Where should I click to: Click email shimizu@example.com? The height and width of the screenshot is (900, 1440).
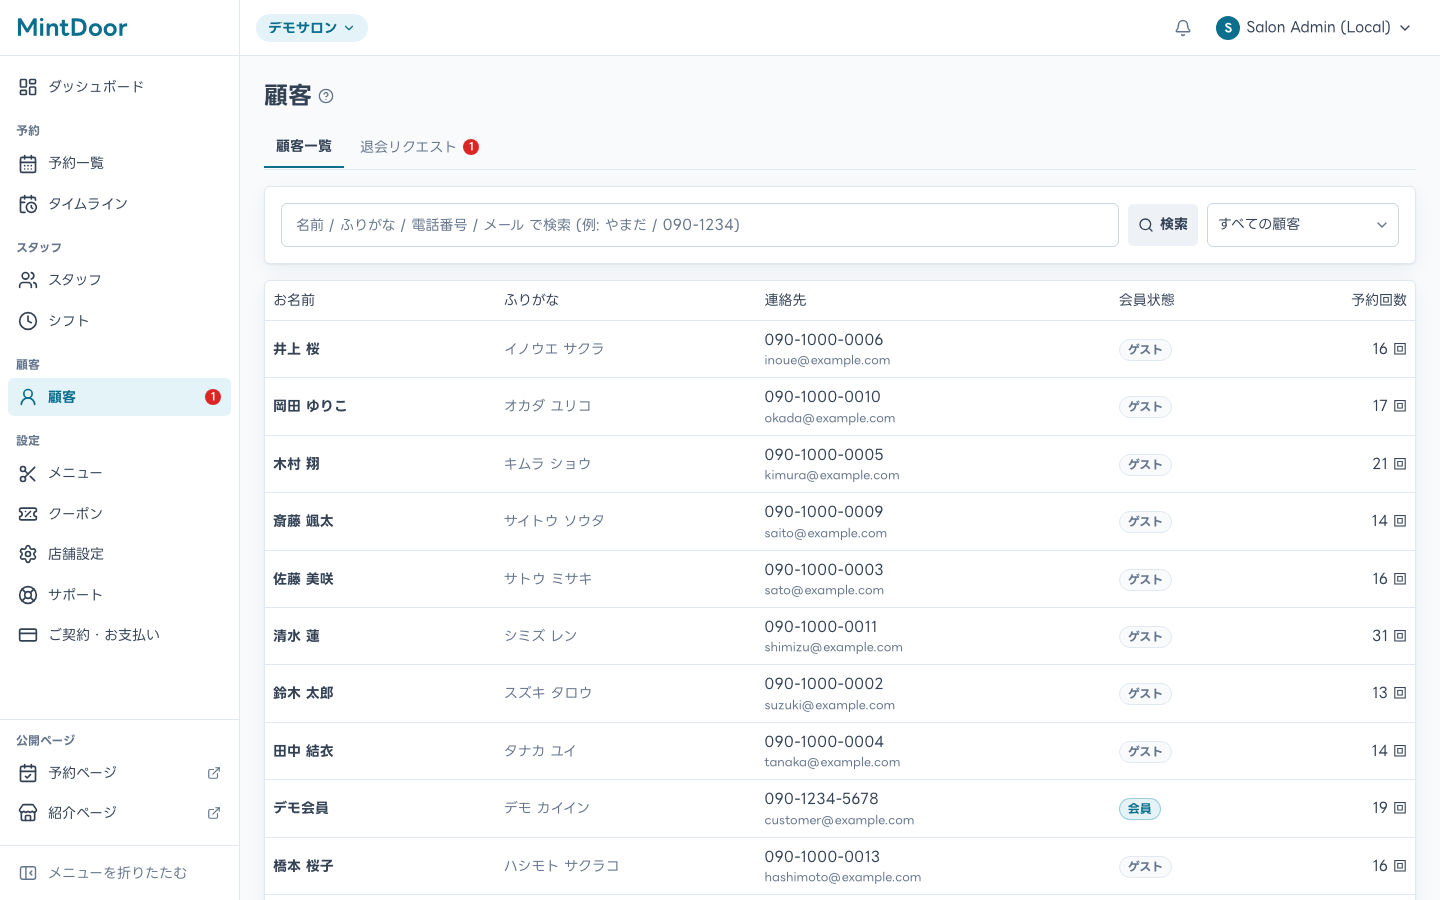tap(833, 648)
